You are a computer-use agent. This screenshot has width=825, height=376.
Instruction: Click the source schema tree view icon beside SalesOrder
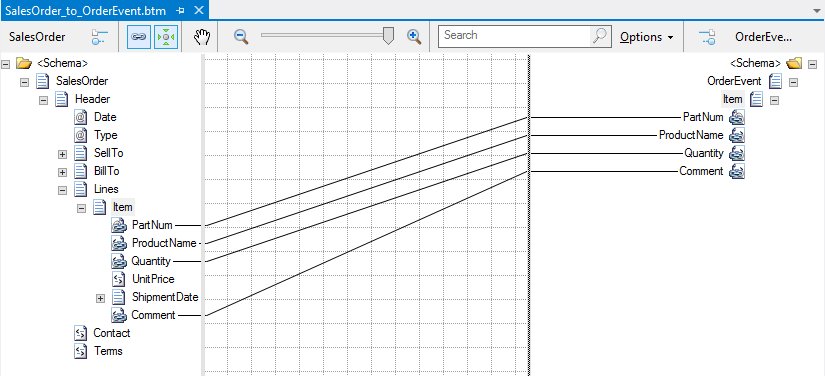99,37
